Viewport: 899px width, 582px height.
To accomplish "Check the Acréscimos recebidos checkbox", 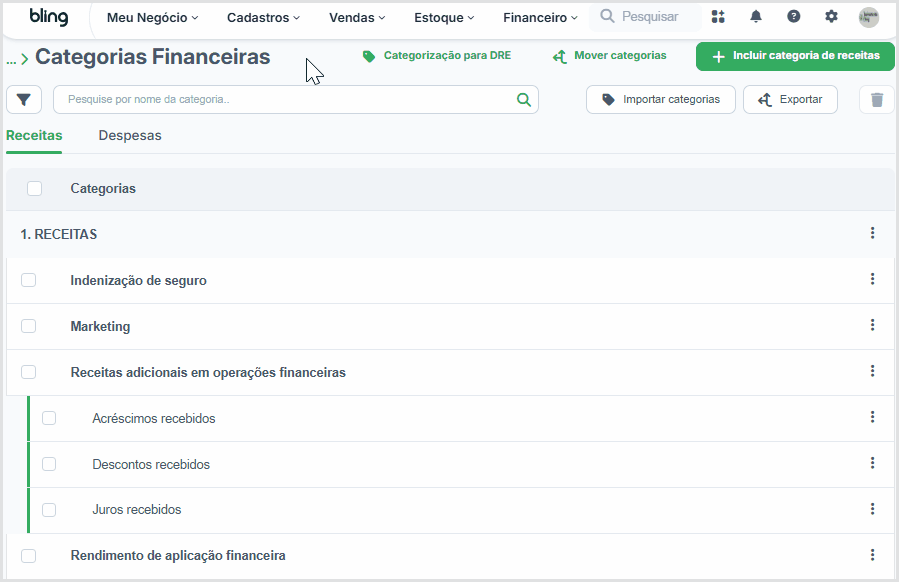I will tap(49, 418).
